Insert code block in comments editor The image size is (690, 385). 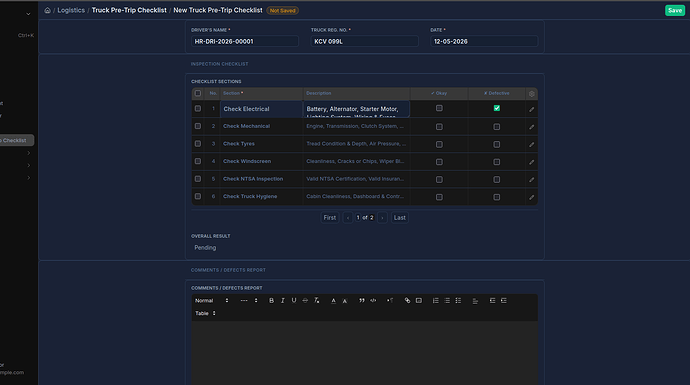coord(373,301)
